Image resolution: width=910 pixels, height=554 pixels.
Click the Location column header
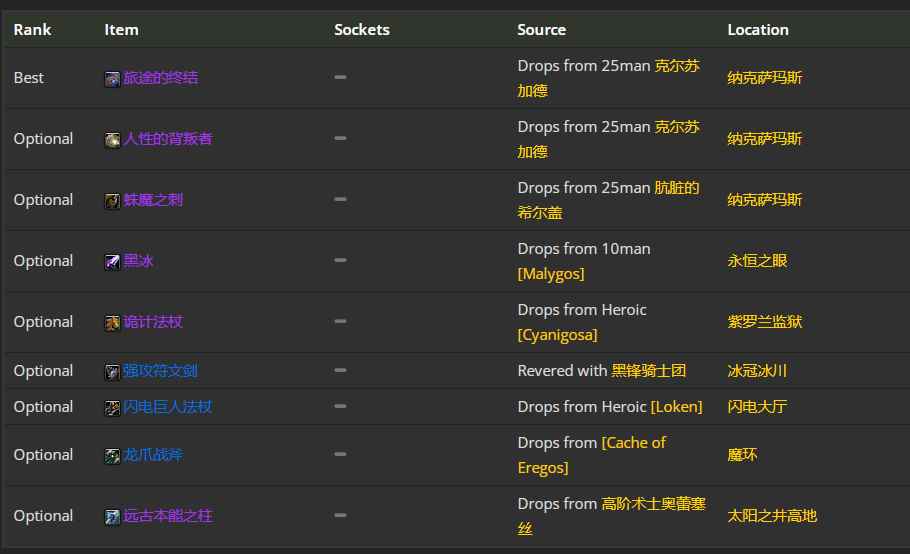tap(758, 30)
